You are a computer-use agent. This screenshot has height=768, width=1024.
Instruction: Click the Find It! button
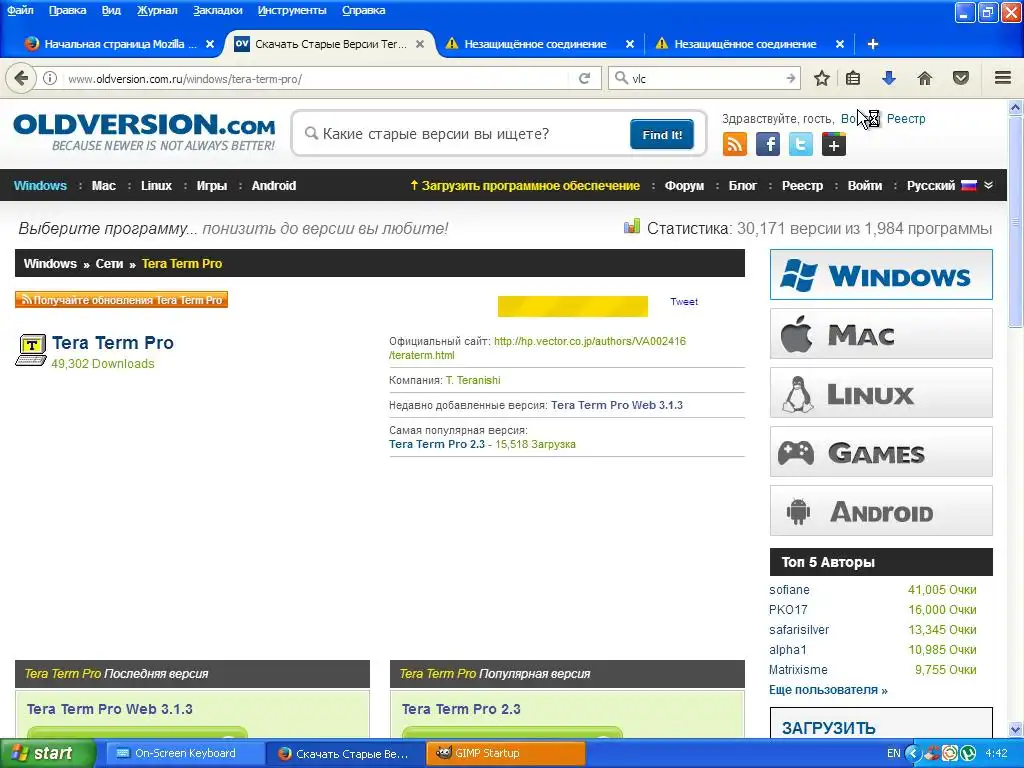pyautogui.click(x=662, y=135)
